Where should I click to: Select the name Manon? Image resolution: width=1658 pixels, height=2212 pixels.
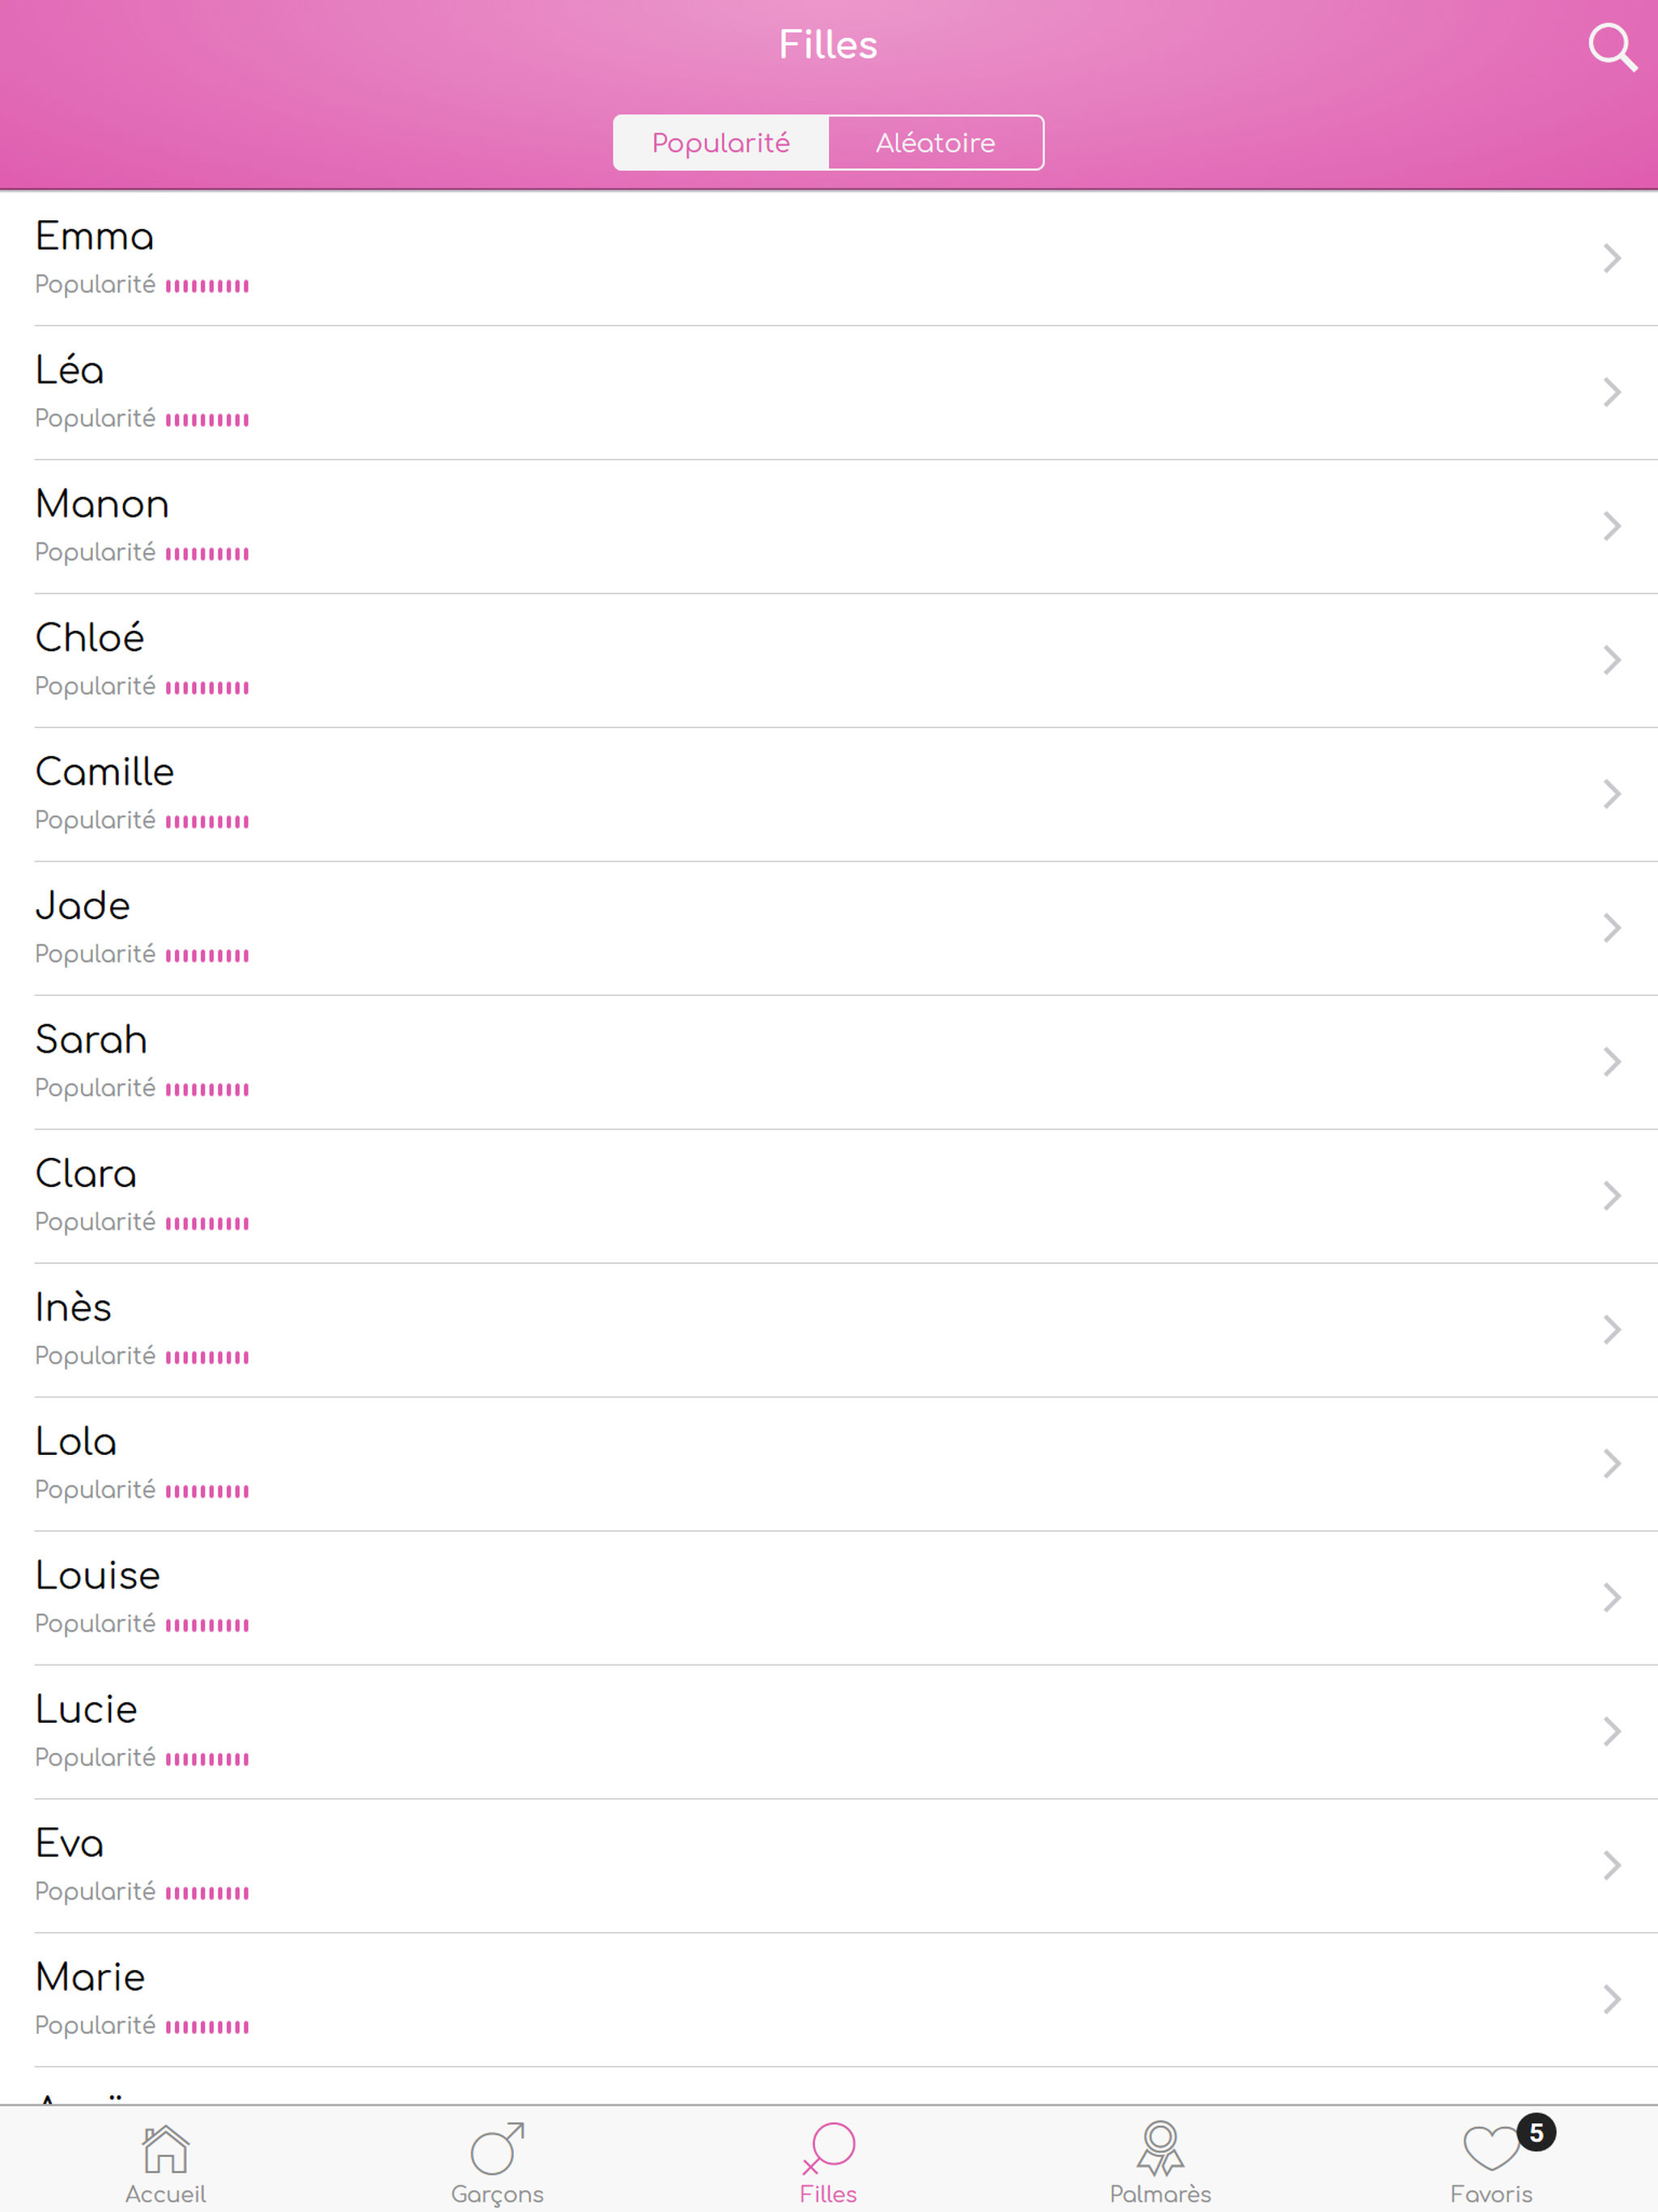(x=102, y=504)
